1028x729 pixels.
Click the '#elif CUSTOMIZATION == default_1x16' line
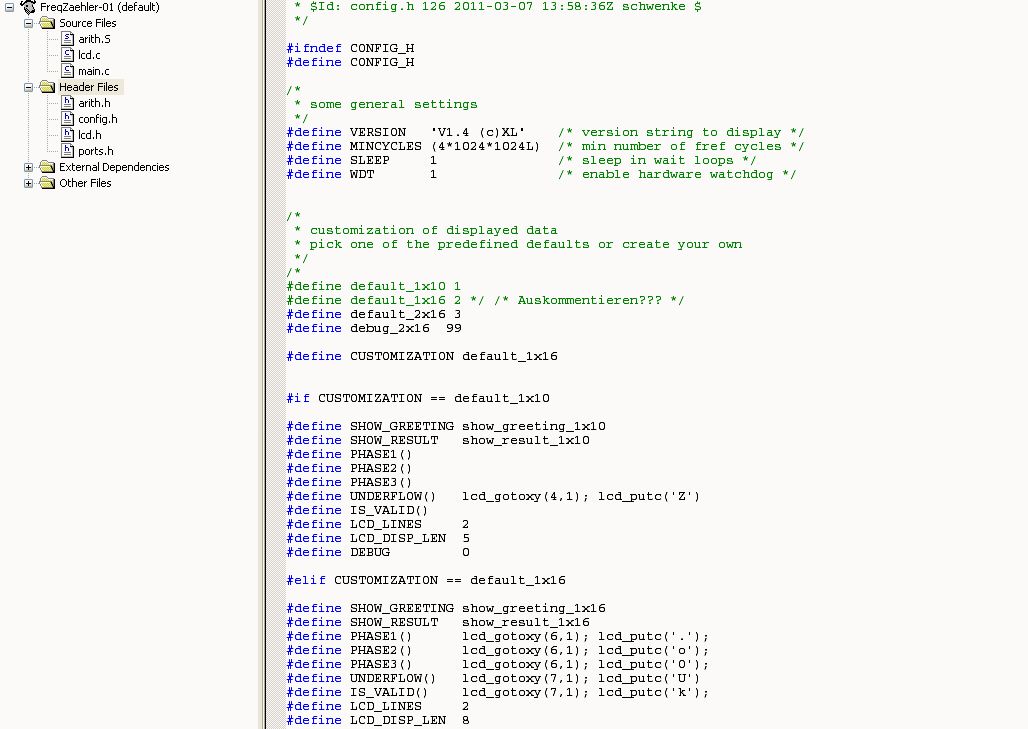425,580
